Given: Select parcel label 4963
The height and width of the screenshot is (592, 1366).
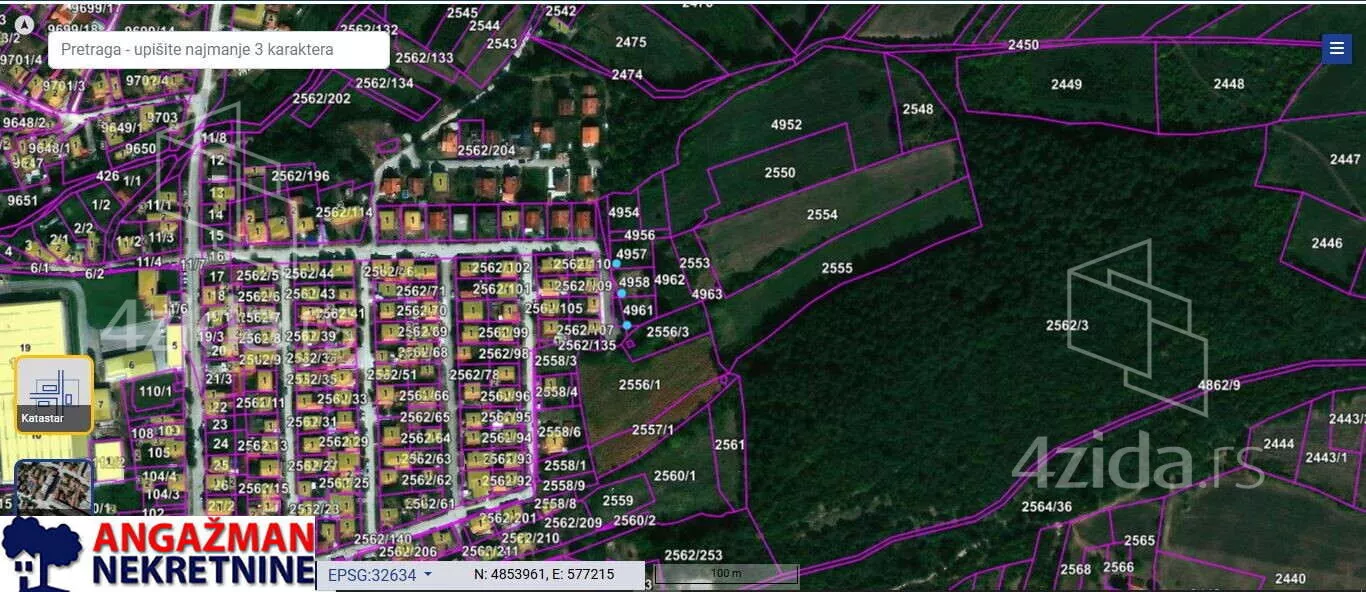Looking at the screenshot, I should 707,294.
